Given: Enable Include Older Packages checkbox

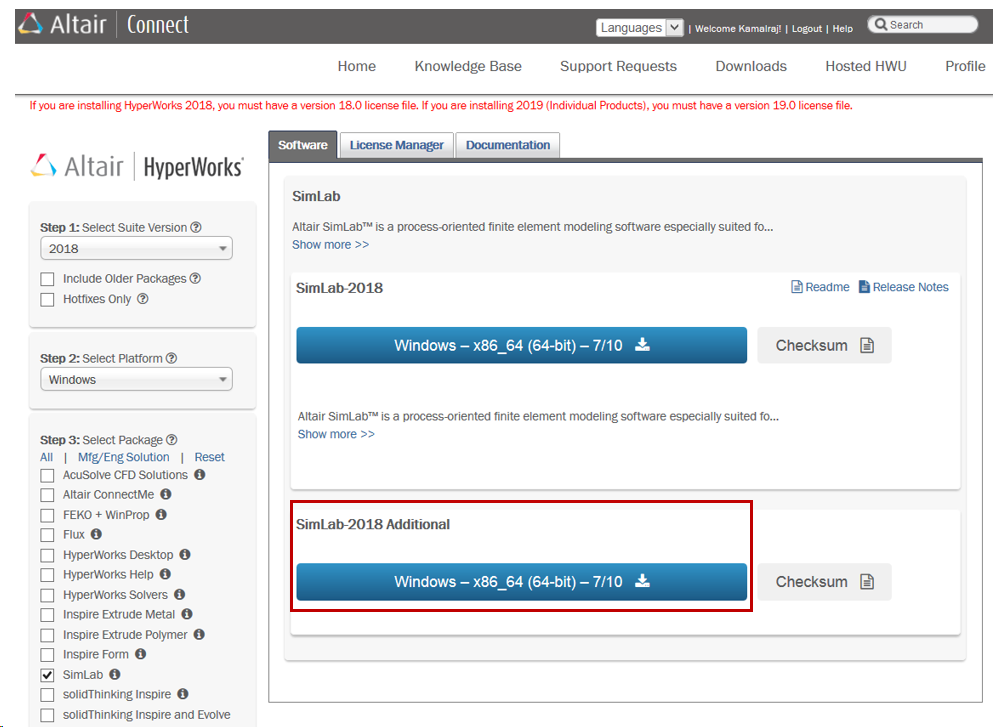Looking at the screenshot, I should coord(48,279).
